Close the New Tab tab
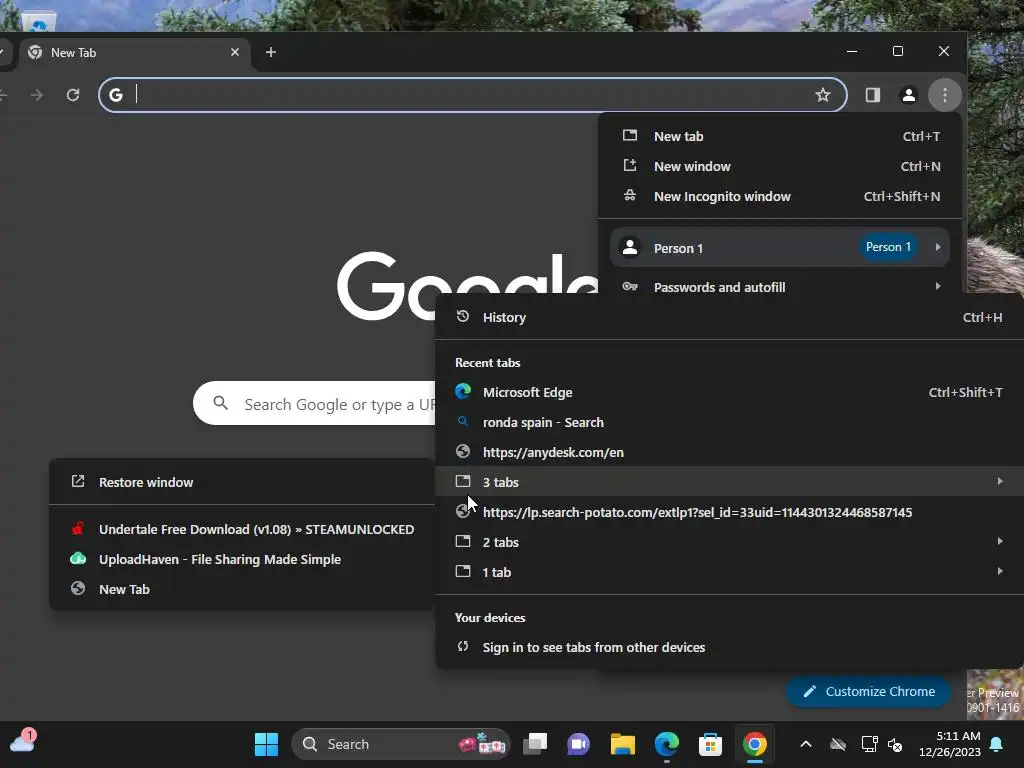The image size is (1024, 768). 235,52
